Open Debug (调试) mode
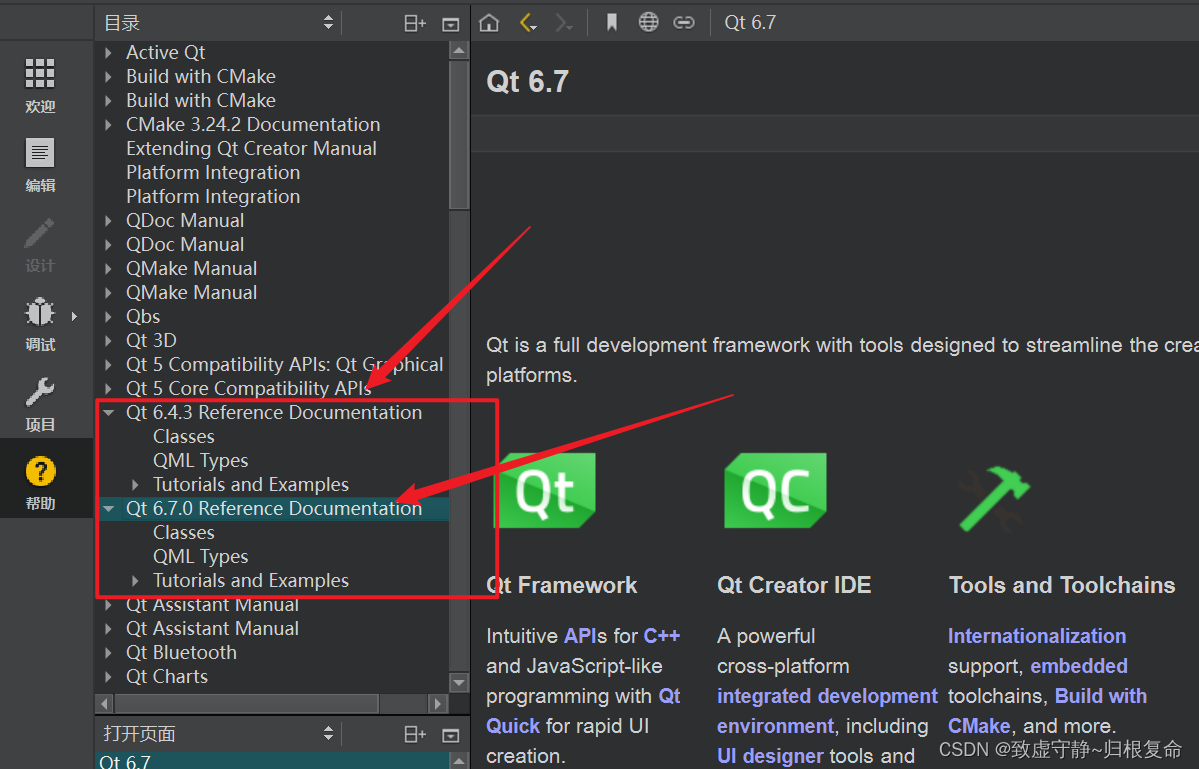The height and width of the screenshot is (769, 1199). 41,325
